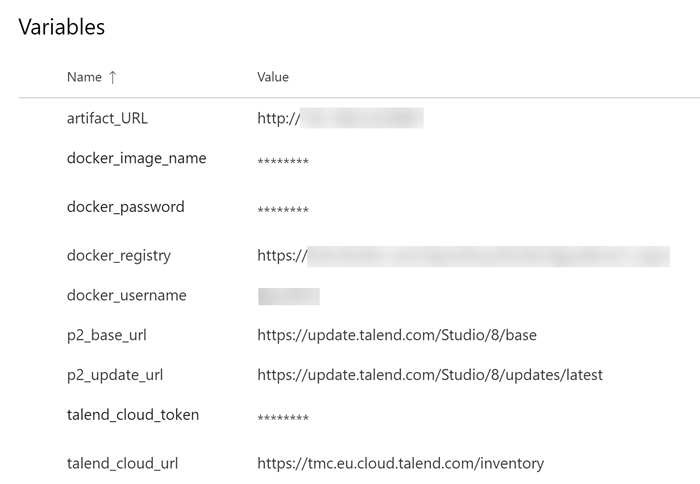Select the artifact_URL variable name

107,119
